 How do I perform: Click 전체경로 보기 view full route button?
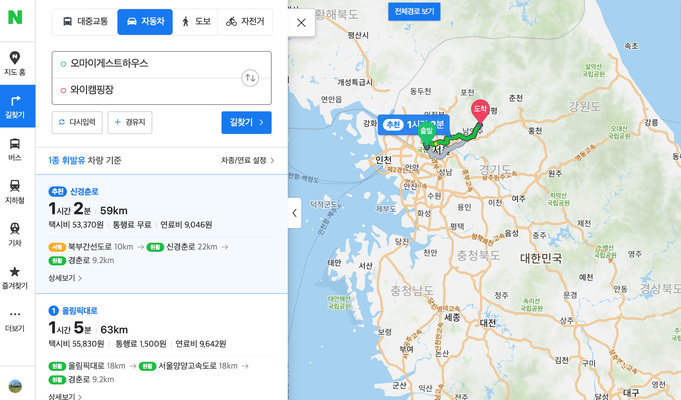click(x=414, y=11)
